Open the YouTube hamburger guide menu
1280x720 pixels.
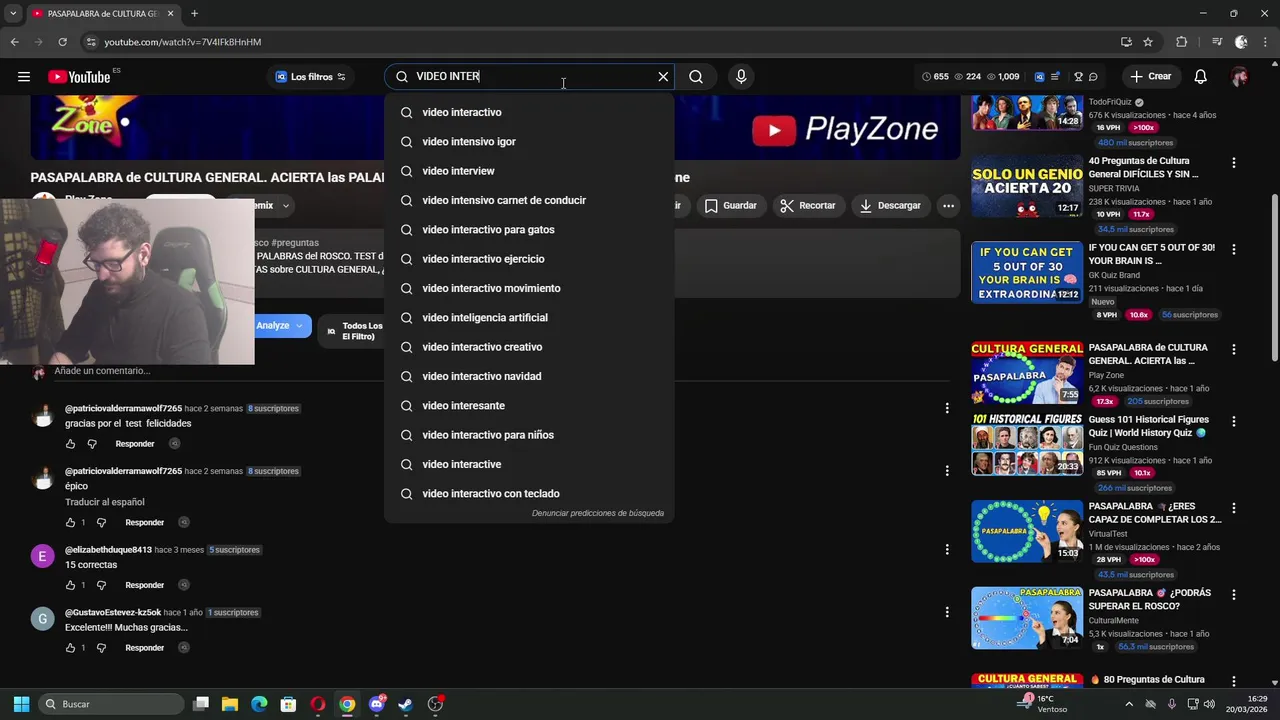[23, 77]
